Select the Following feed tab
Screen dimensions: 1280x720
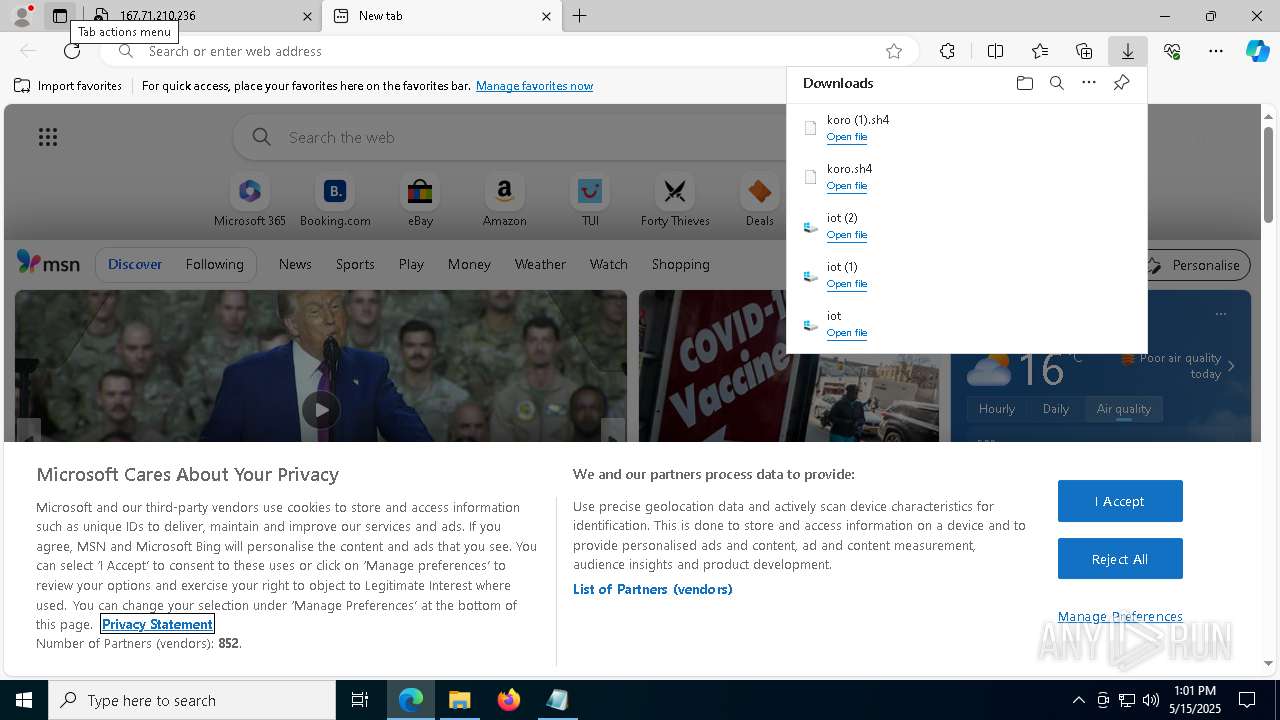[214, 264]
